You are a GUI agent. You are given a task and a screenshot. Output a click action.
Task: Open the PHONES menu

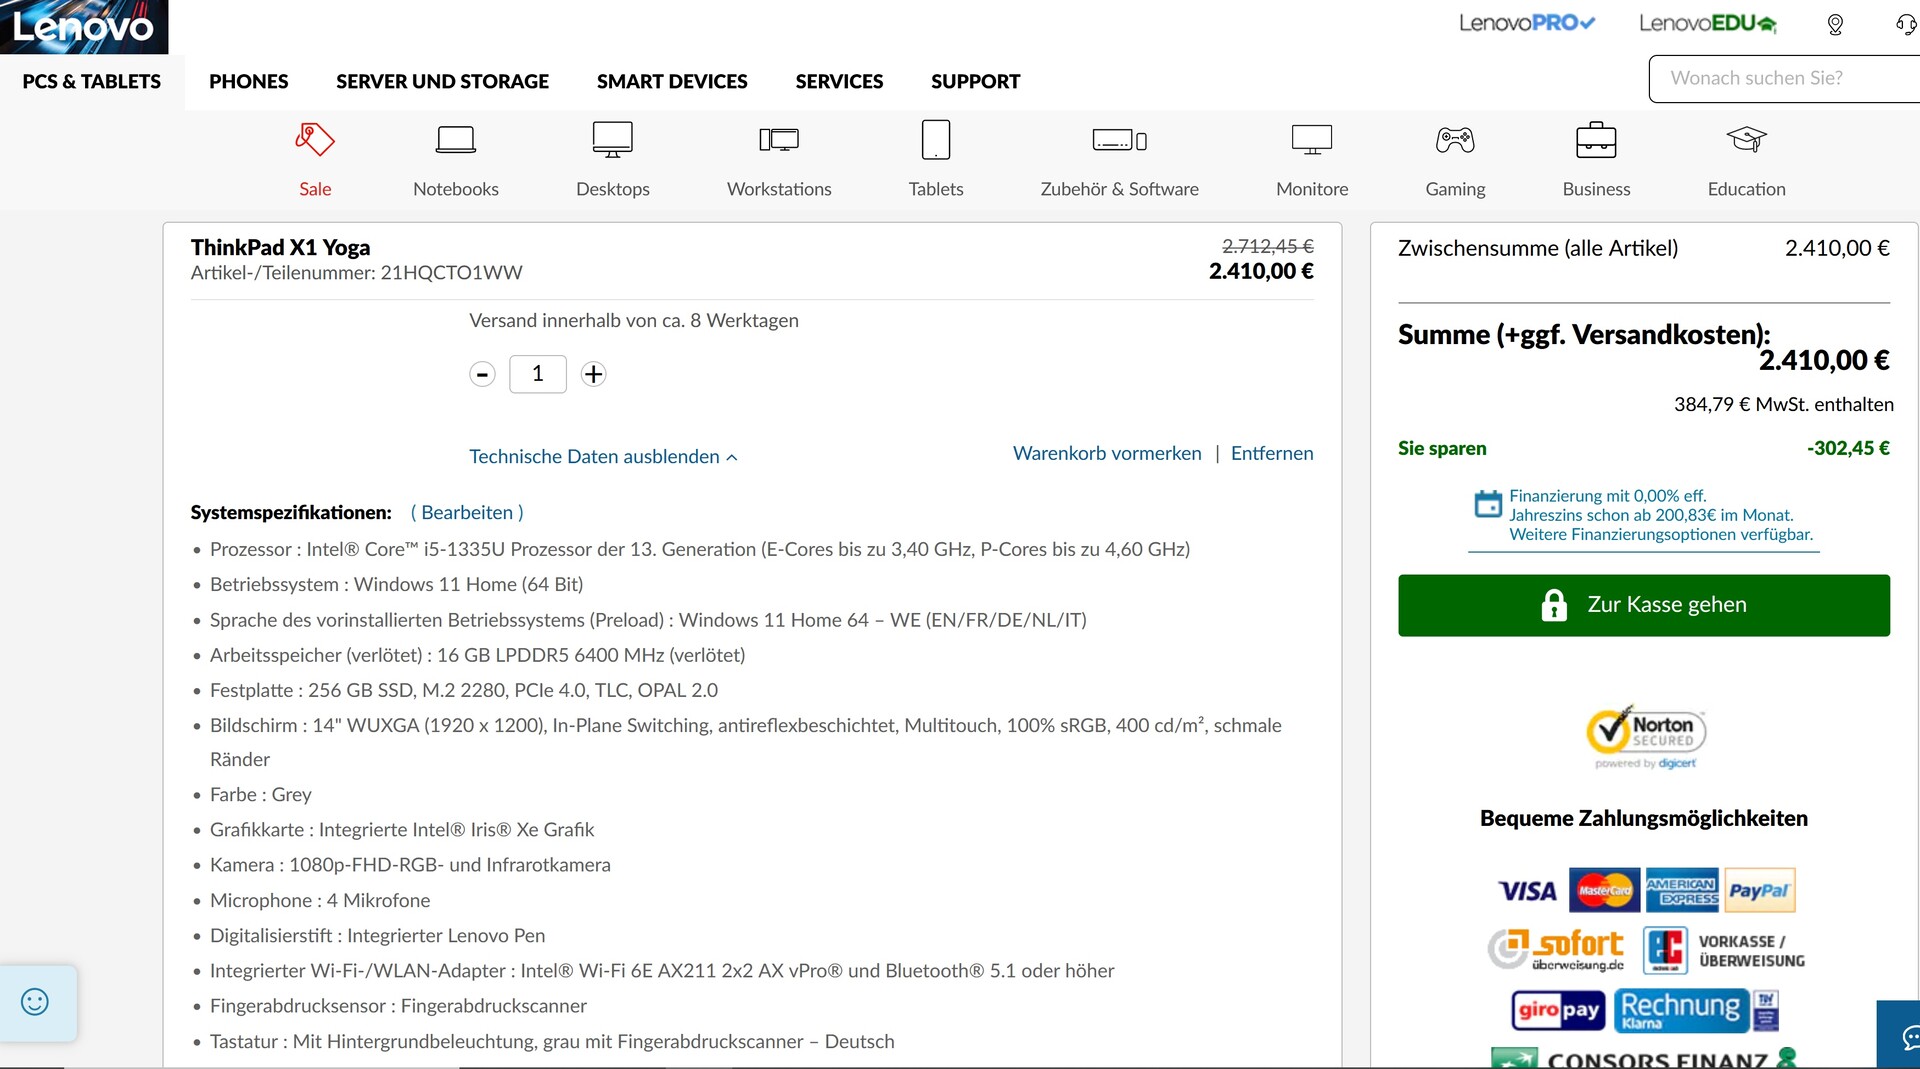point(248,81)
